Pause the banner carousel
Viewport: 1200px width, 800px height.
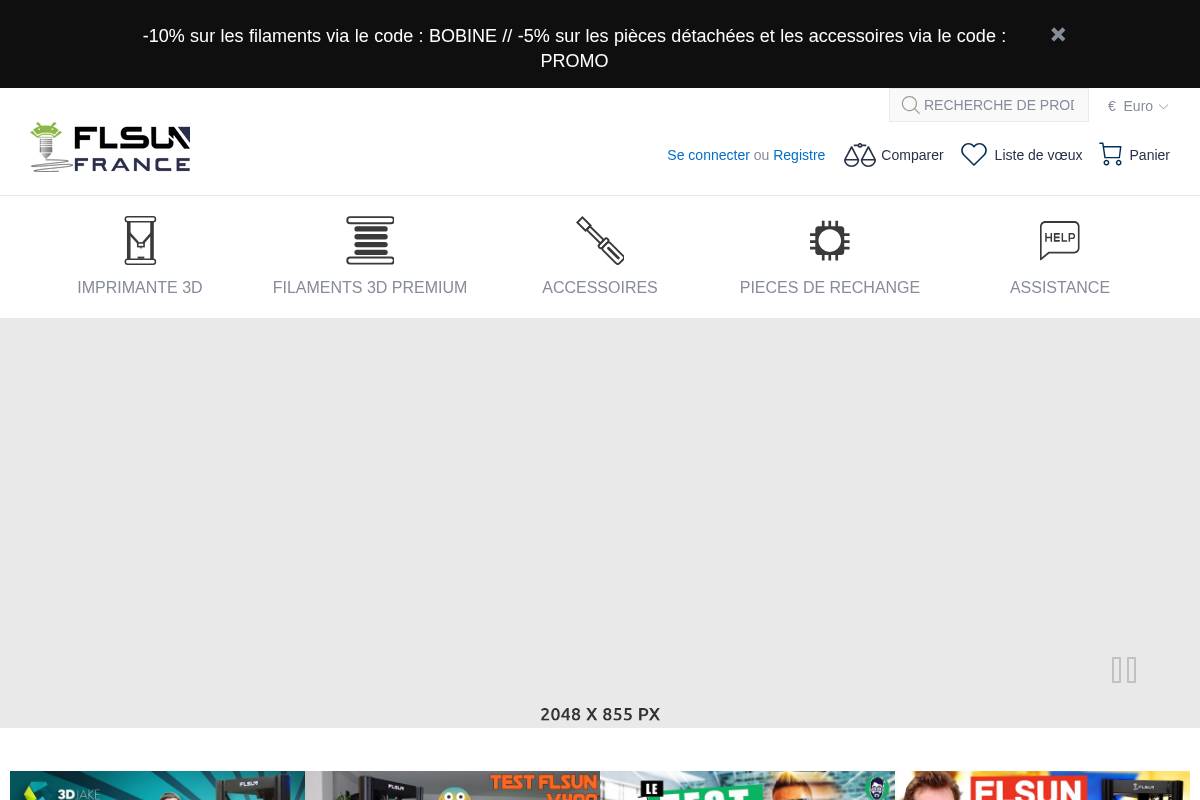click(x=1124, y=670)
